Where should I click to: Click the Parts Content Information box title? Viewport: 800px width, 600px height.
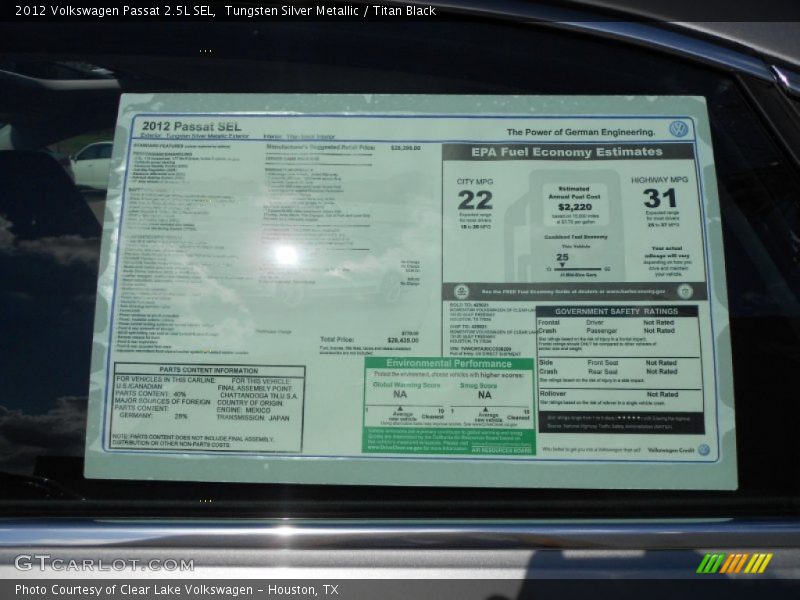click(x=207, y=370)
